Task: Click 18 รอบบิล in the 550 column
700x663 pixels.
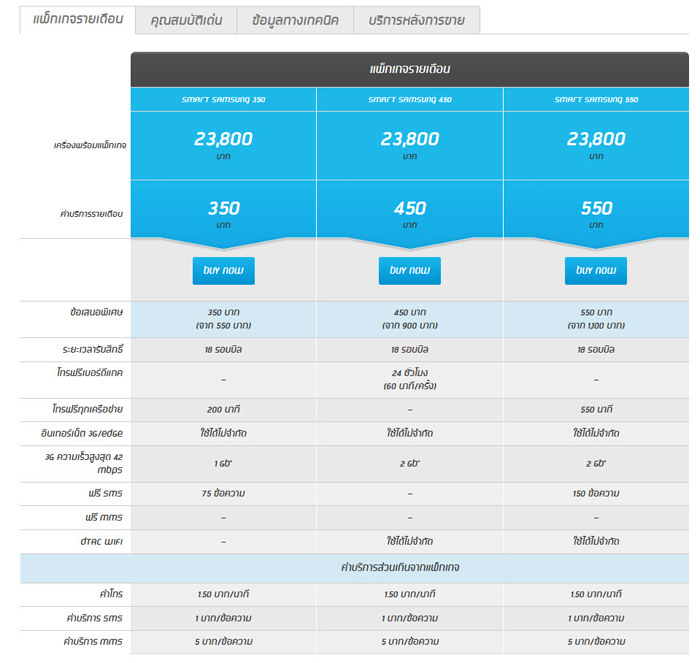Action: tap(596, 350)
